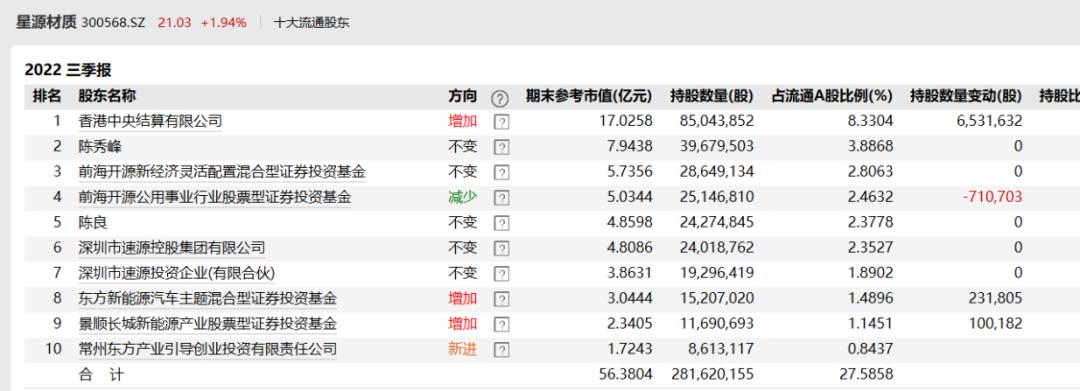Click the 增加 direction for 香港中央结算有限公司

coord(463,122)
